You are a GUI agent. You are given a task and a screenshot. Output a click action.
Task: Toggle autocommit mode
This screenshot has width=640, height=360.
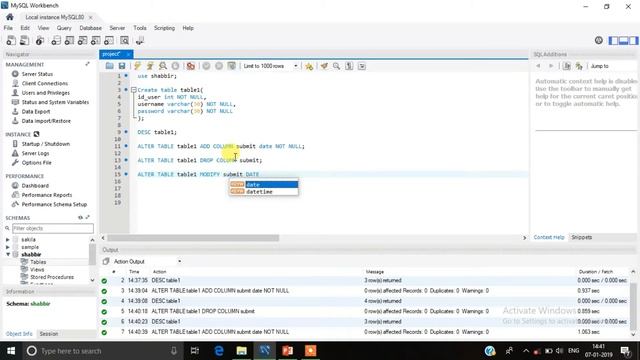point(231,66)
